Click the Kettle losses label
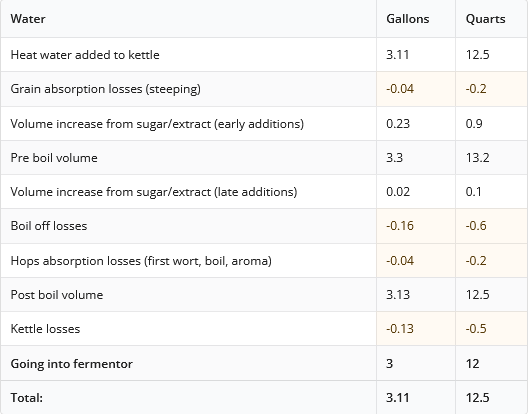This screenshot has height=414, width=531. click(45, 329)
